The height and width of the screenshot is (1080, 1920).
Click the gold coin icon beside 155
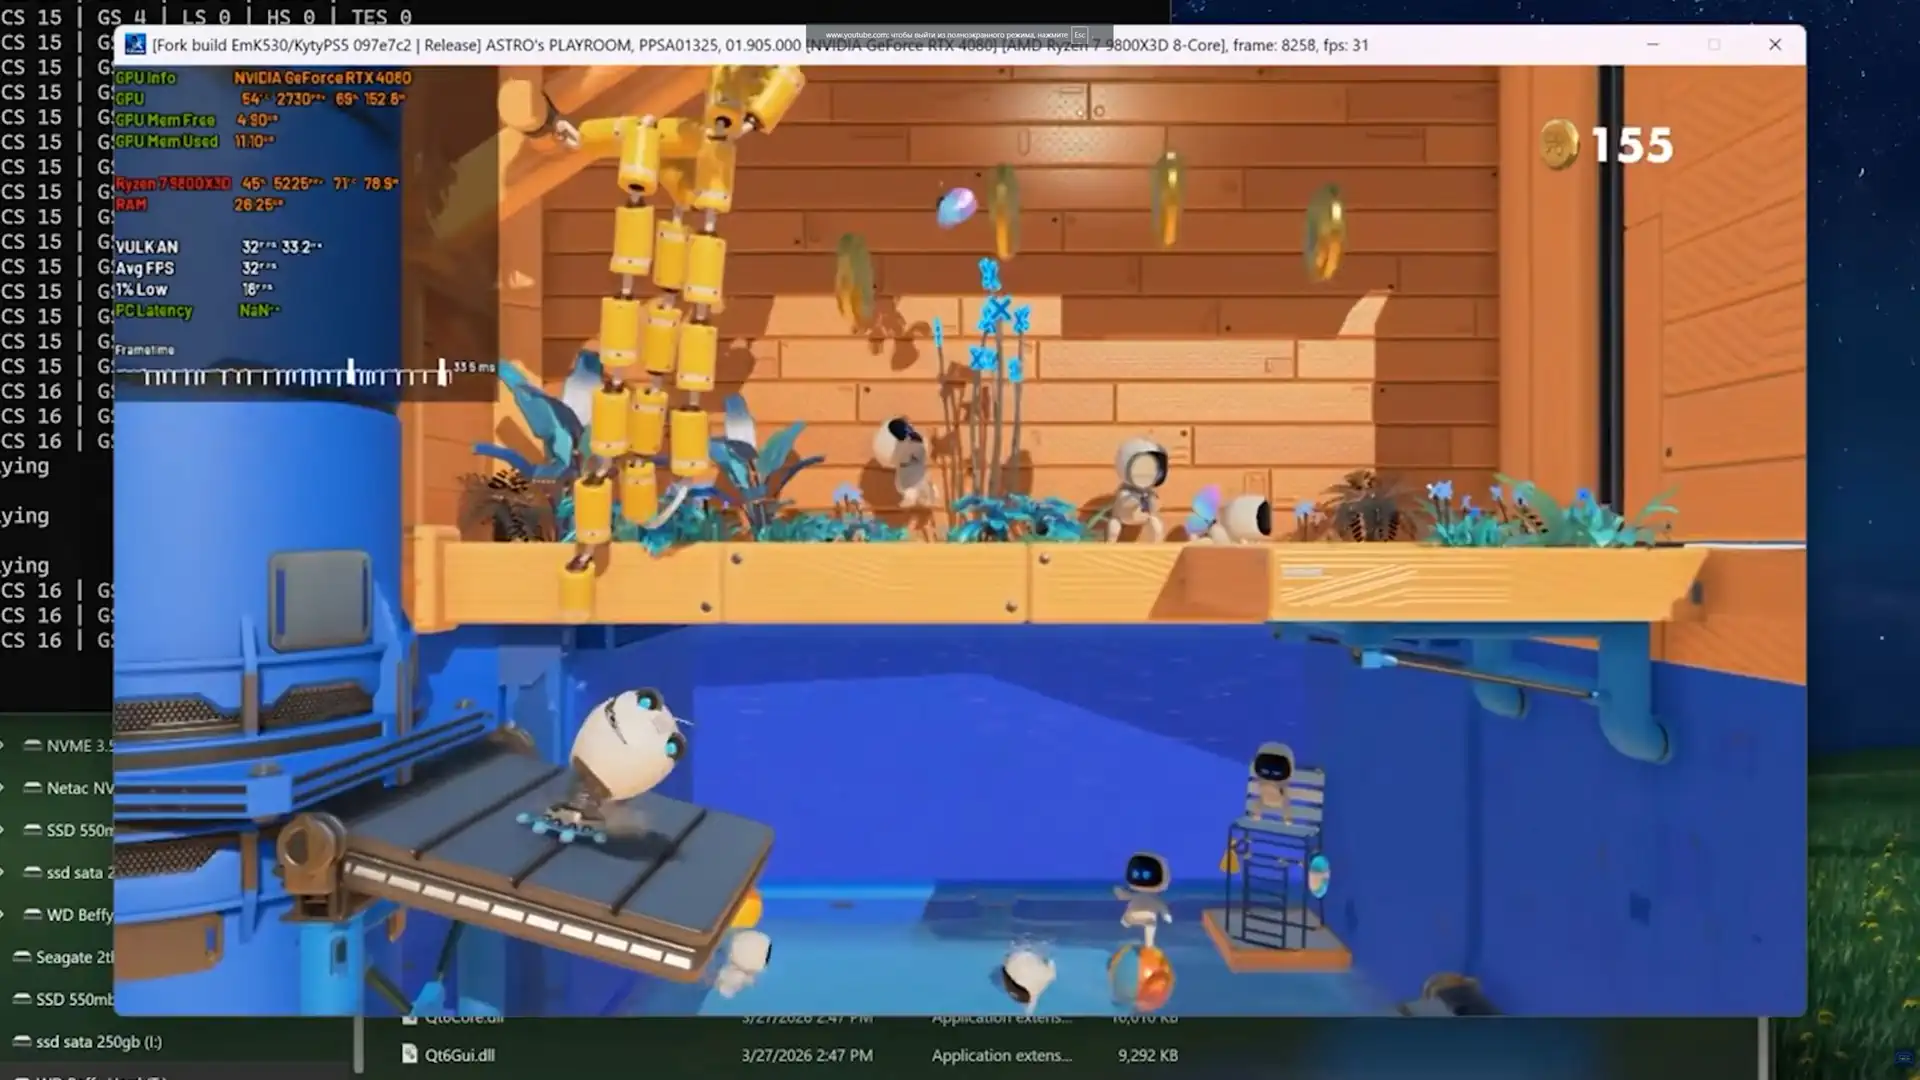pos(1558,145)
